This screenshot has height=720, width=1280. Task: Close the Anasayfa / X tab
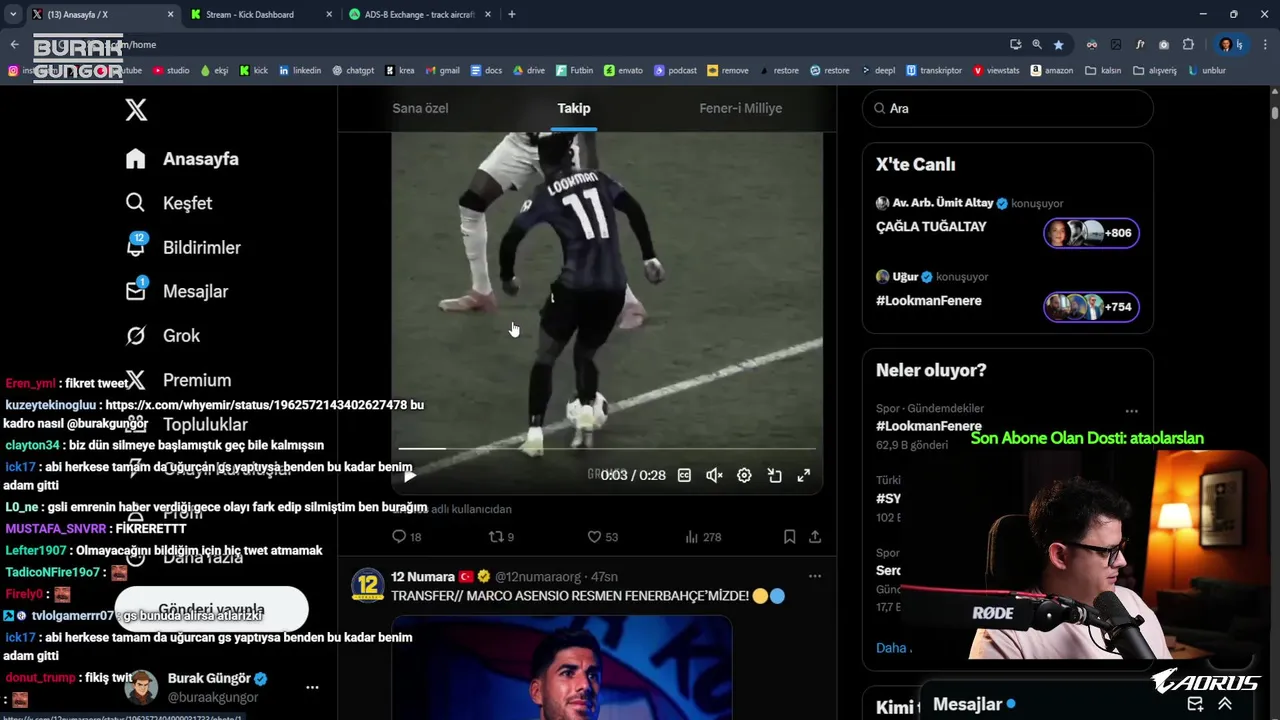coord(170,14)
